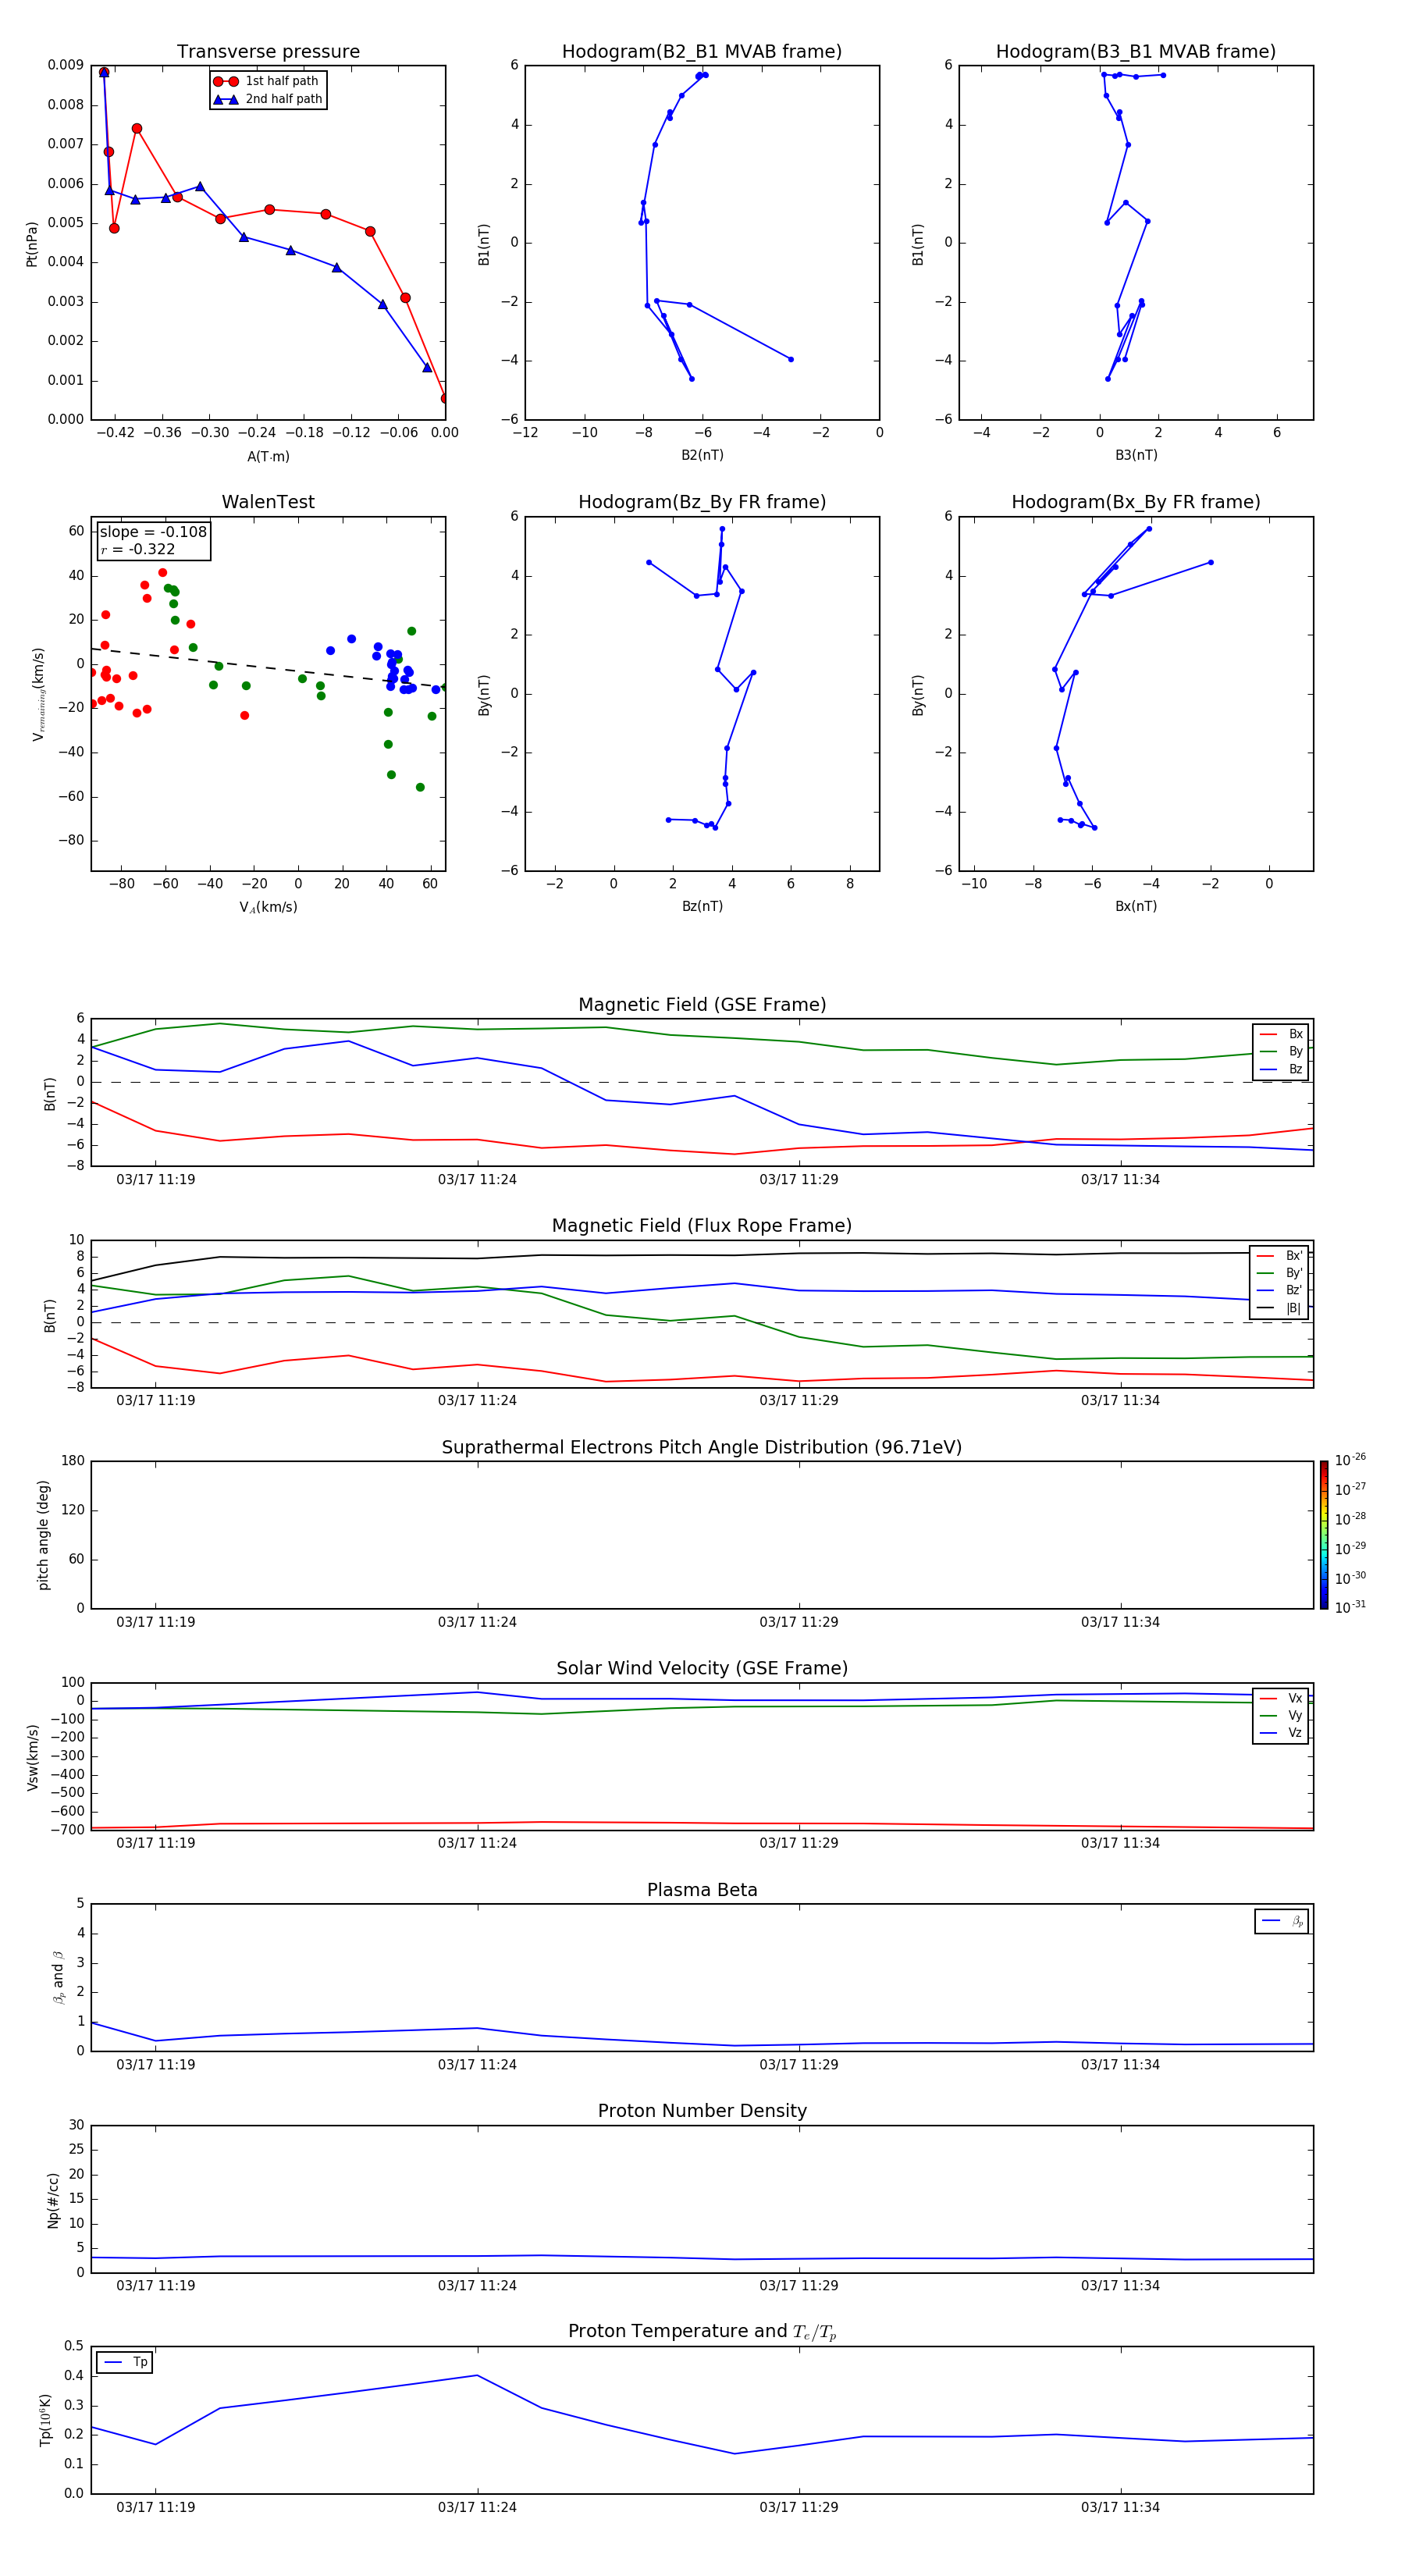The width and height of the screenshot is (1405, 2576).
Task: Click '03/17 11:34' tick under Proton Temperature plot
Action: tap(1120, 2507)
